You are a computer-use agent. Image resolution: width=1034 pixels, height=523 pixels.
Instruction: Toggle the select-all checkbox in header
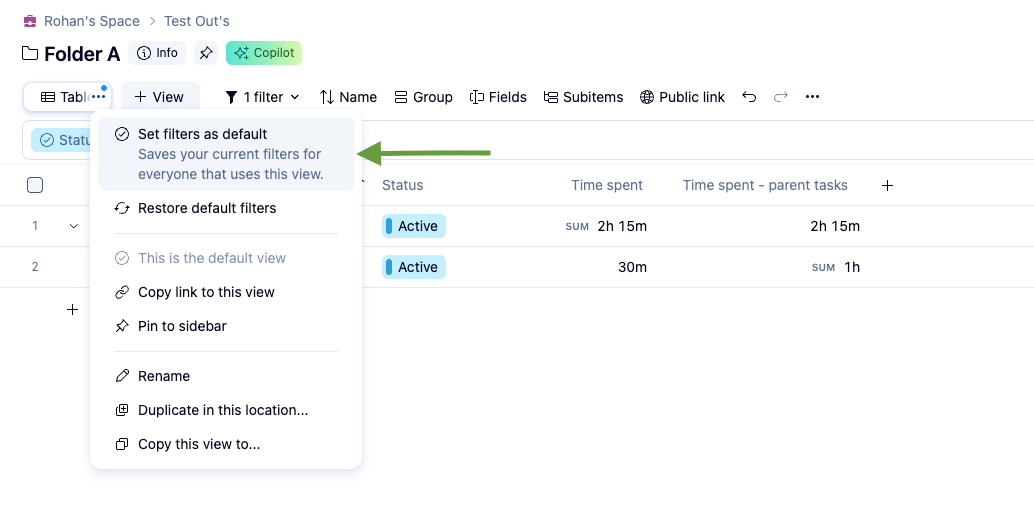35,185
